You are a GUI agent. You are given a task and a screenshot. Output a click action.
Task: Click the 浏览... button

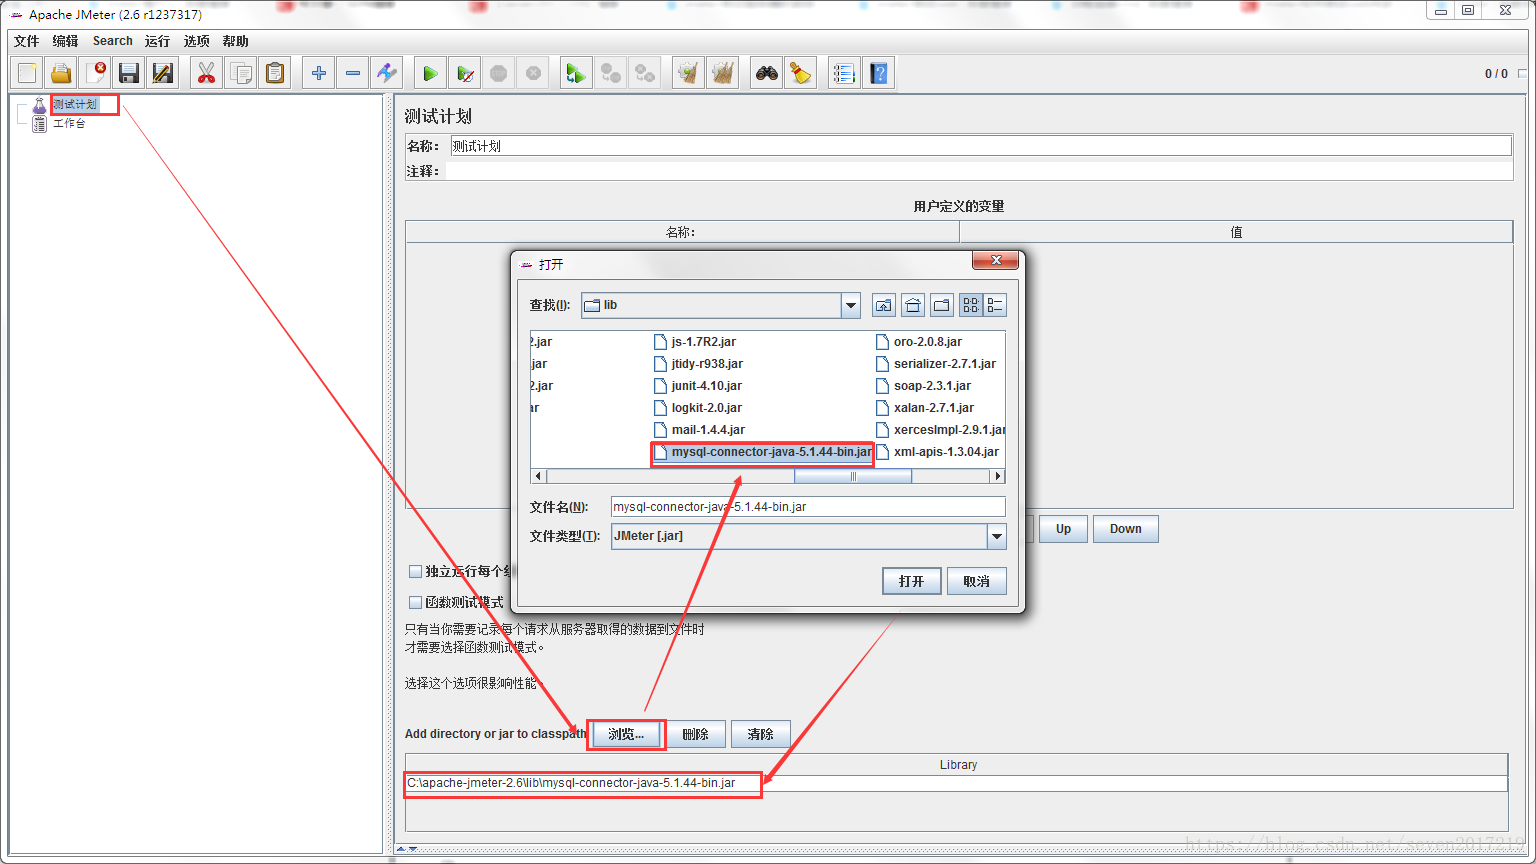tap(626, 734)
